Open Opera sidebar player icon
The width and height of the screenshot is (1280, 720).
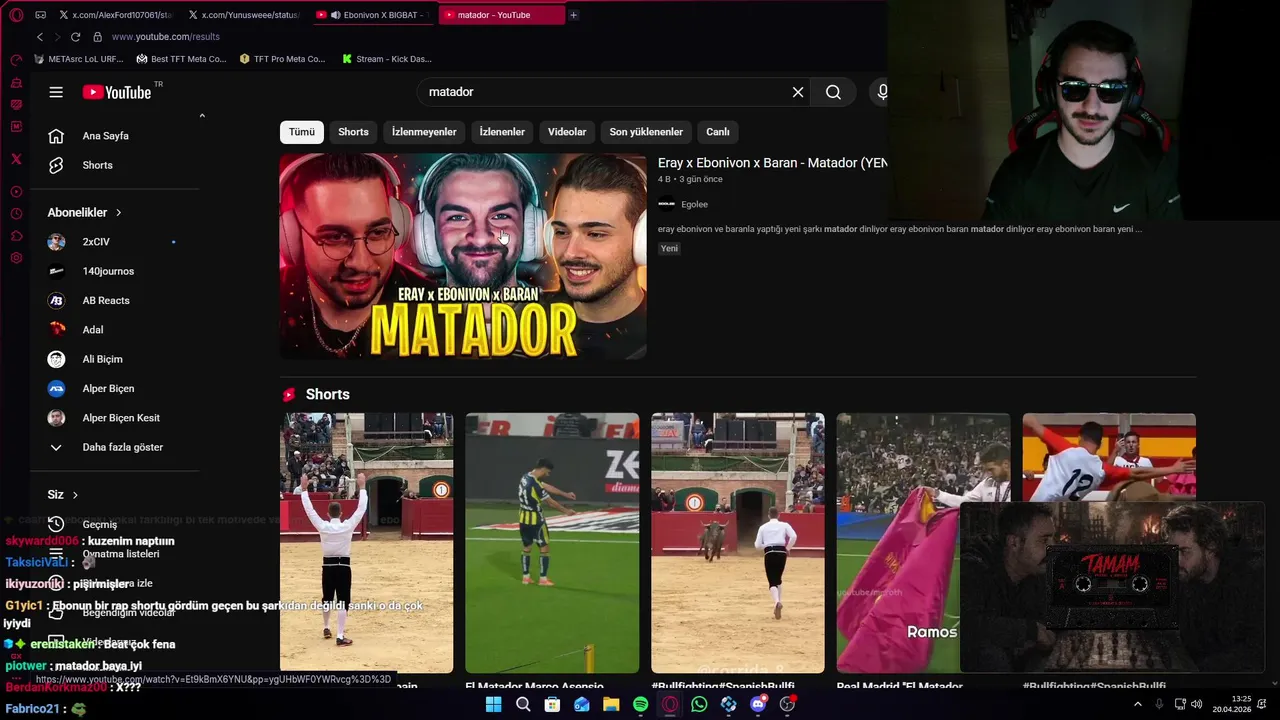pyautogui.click(x=16, y=191)
